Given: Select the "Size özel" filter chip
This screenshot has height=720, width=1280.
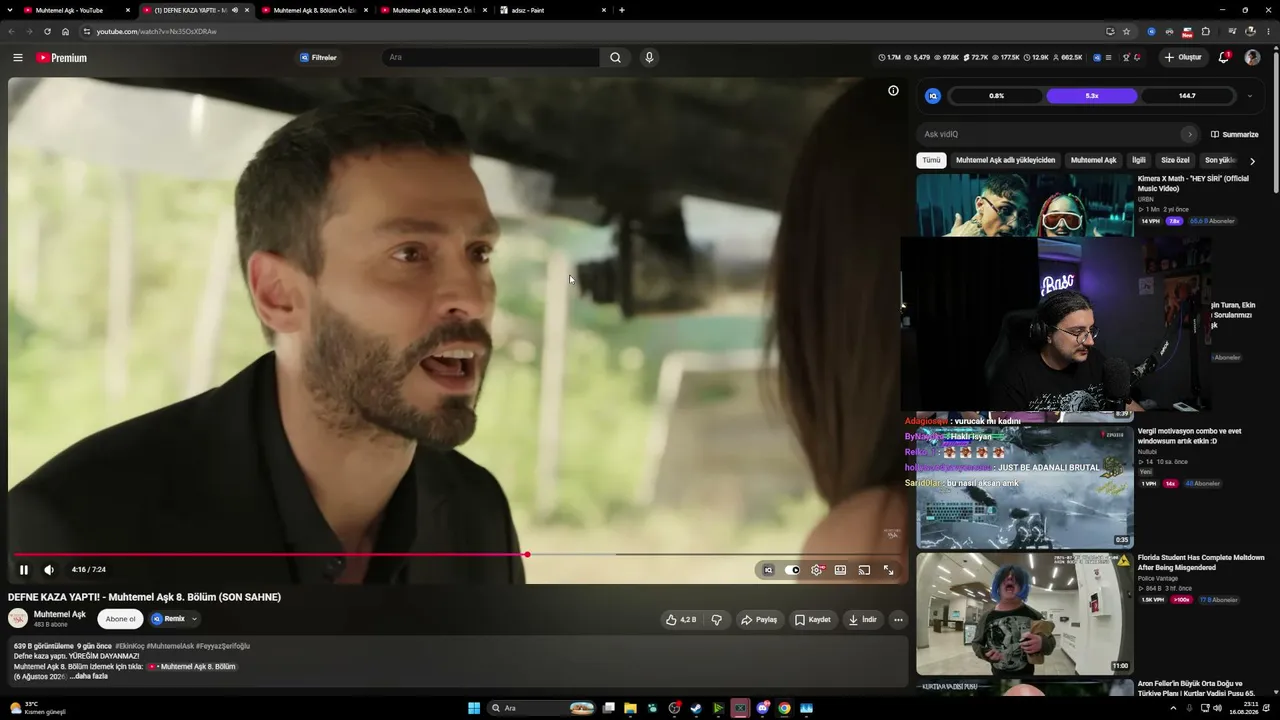Looking at the screenshot, I should (1175, 160).
